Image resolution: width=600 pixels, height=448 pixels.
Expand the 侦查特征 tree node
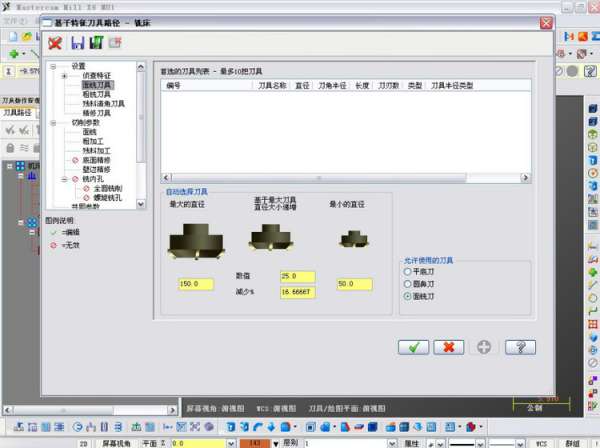pyautogui.click(x=64, y=76)
